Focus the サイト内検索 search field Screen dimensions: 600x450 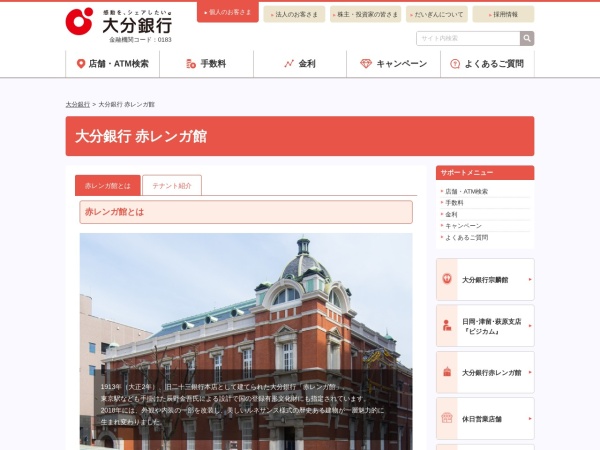pyautogui.click(x=468, y=38)
